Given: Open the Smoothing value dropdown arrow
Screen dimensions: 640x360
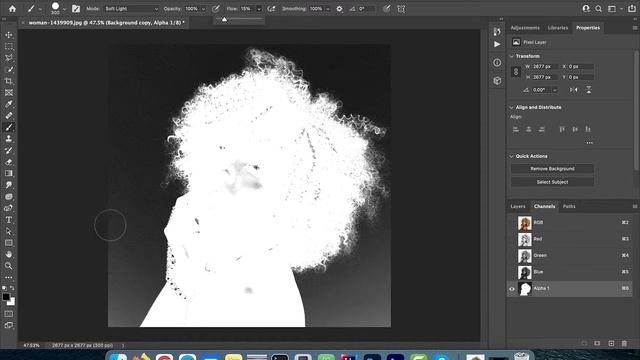Looking at the screenshot, I should (328, 9).
